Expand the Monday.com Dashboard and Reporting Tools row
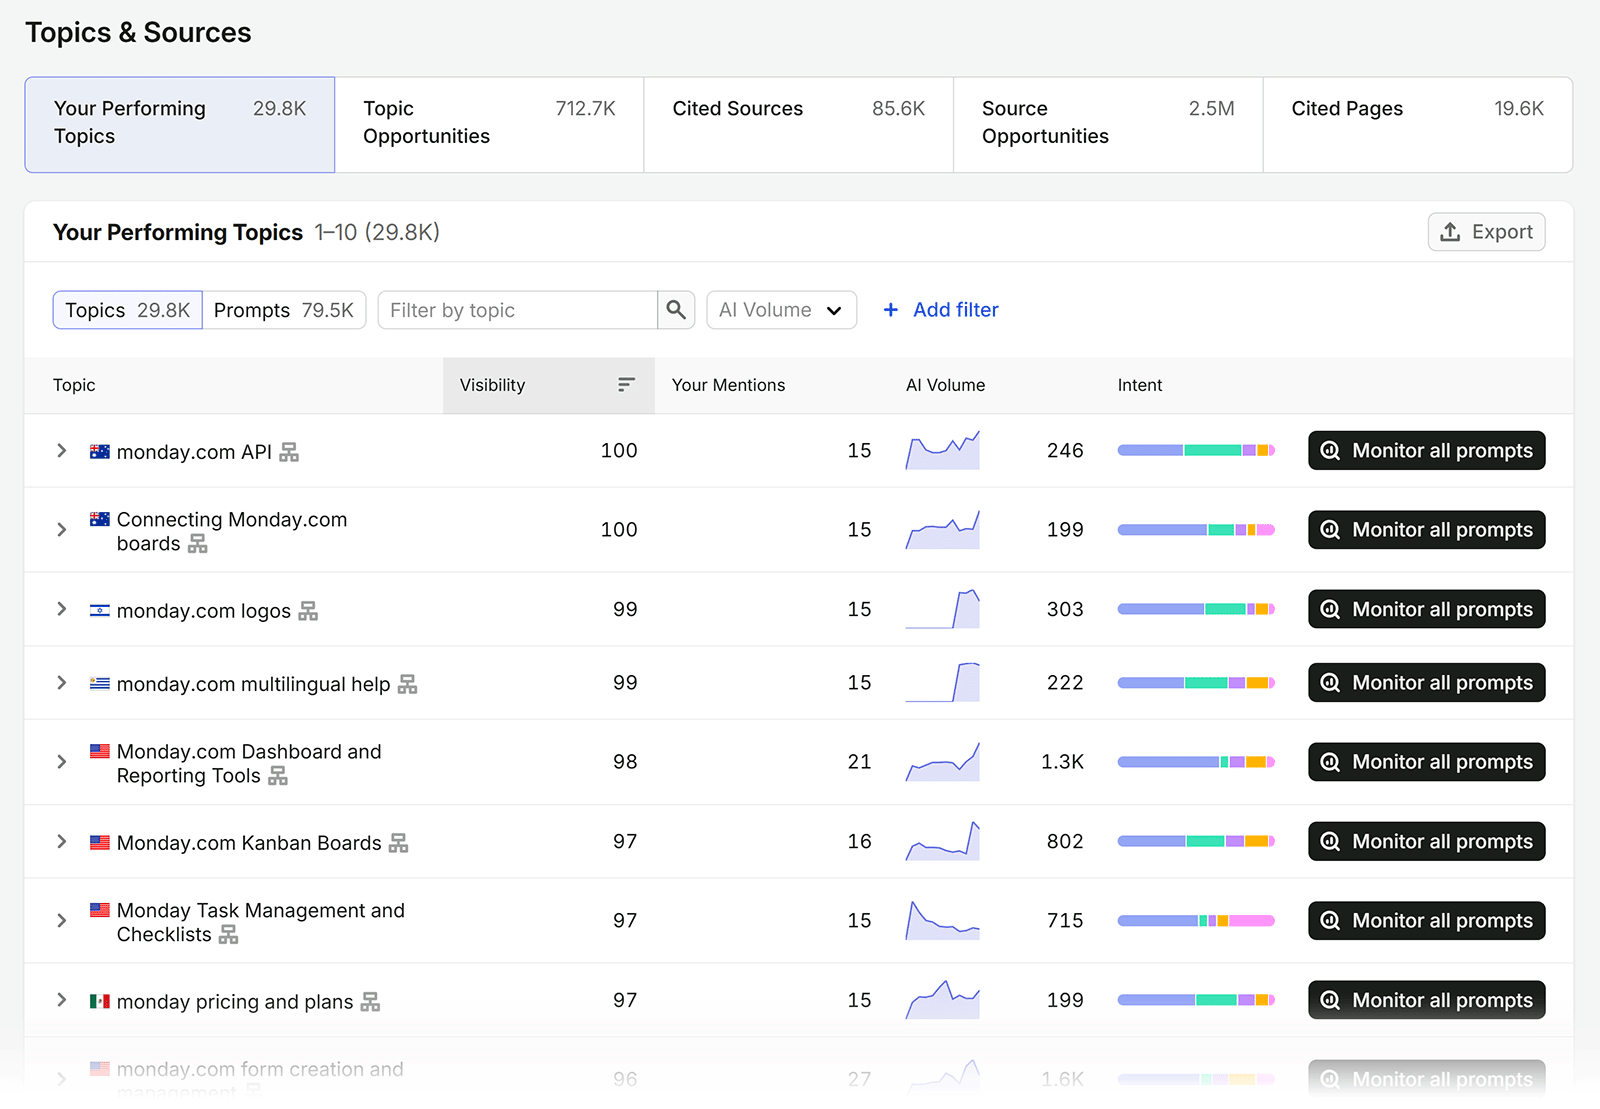The image size is (1600, 1109). pyautogui.click(x=62, y=762)
